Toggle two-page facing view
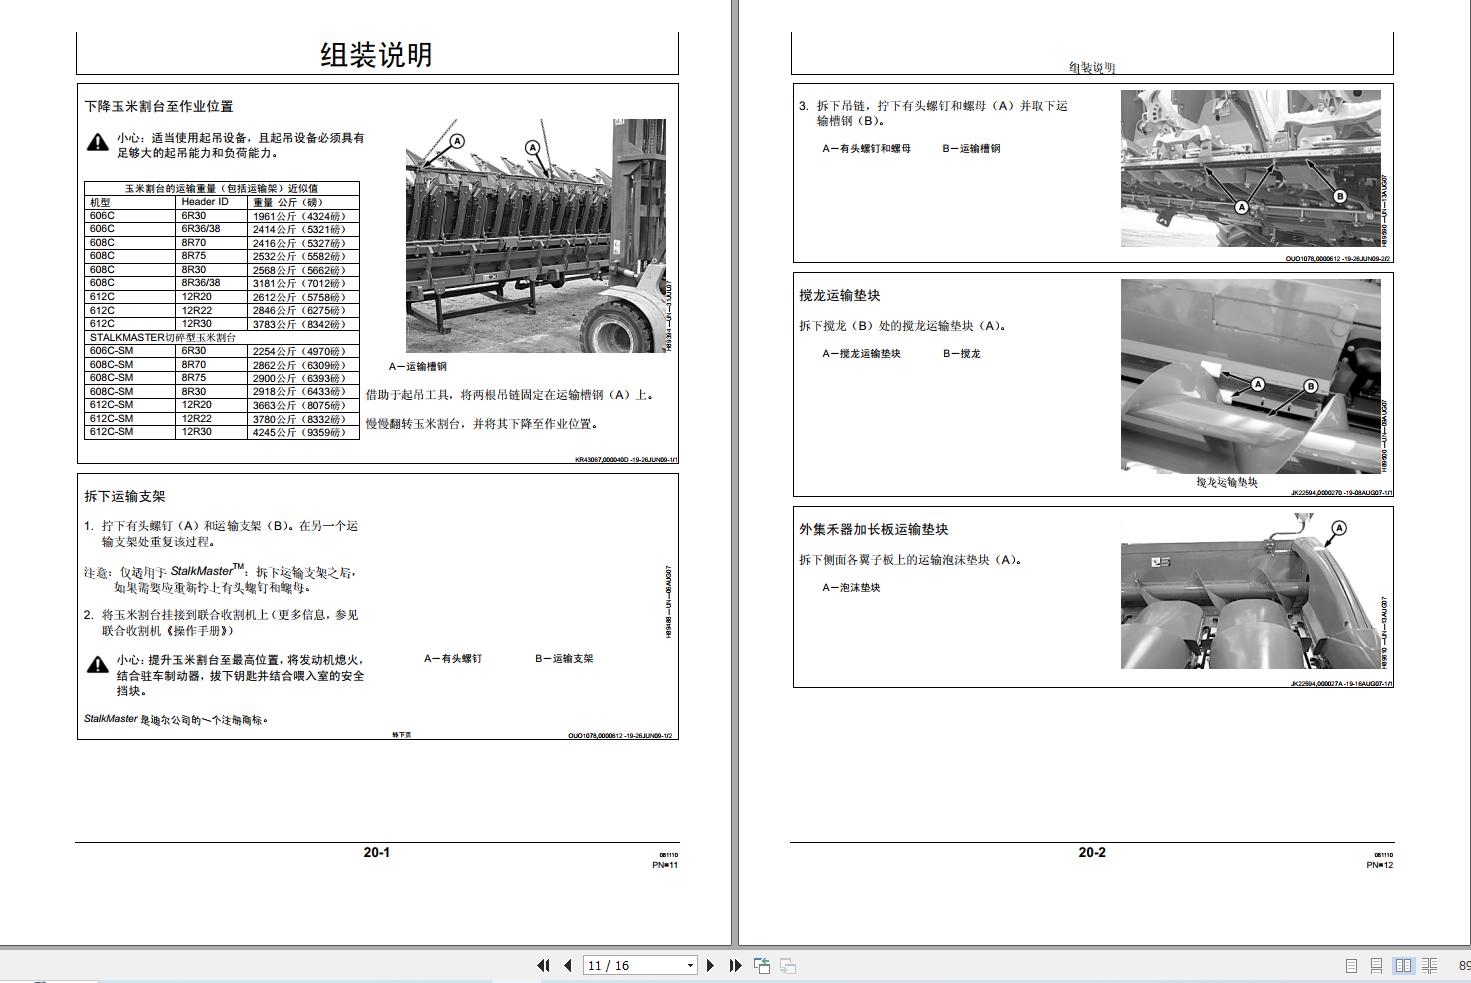Screen dimensions: 1471x983 (x=1403, y=966)
